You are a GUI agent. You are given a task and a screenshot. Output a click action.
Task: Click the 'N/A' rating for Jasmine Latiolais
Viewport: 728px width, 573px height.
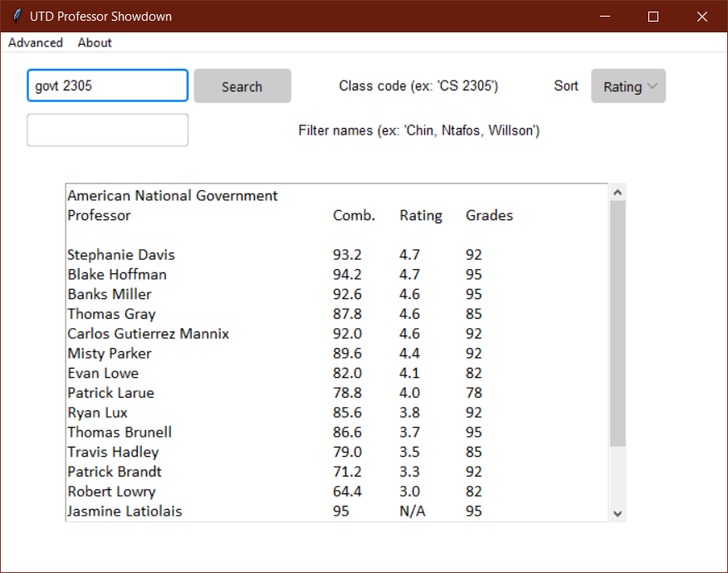click(x=412, y=511)
